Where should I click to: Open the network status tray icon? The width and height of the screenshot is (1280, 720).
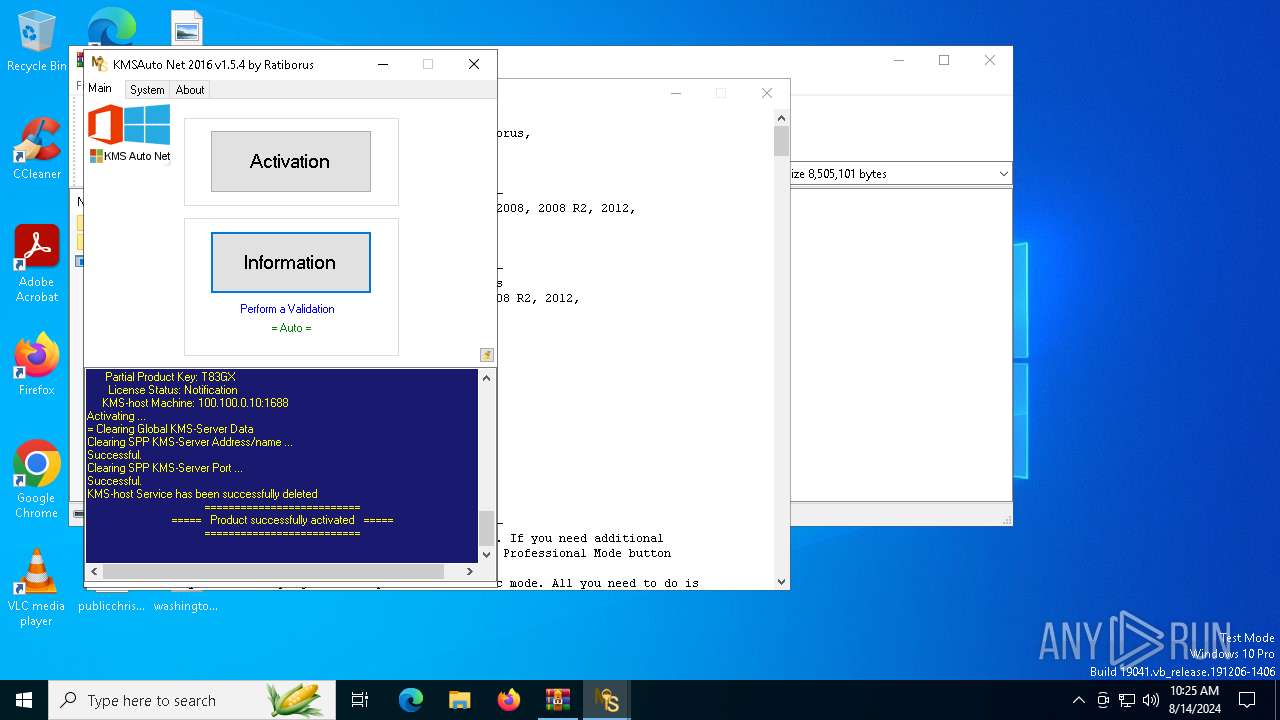(x=1127, y=700)
